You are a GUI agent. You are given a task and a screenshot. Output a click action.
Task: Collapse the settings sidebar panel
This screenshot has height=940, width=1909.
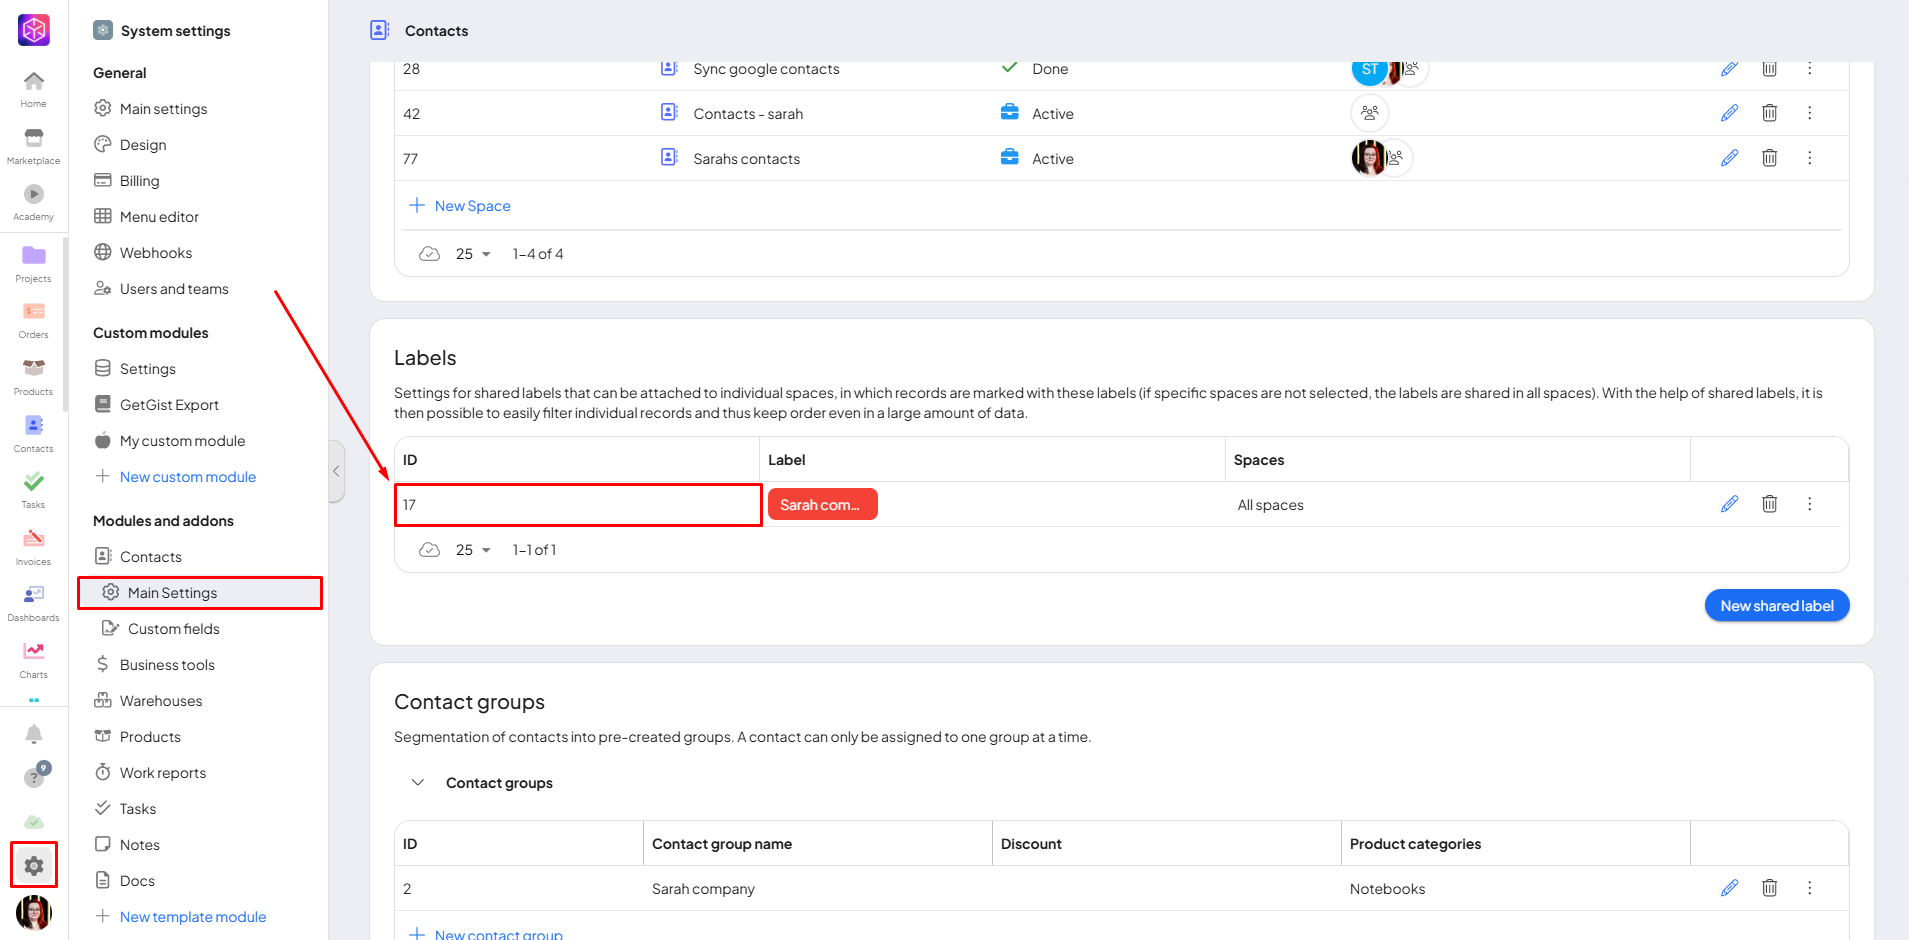(x=337, y=471)
